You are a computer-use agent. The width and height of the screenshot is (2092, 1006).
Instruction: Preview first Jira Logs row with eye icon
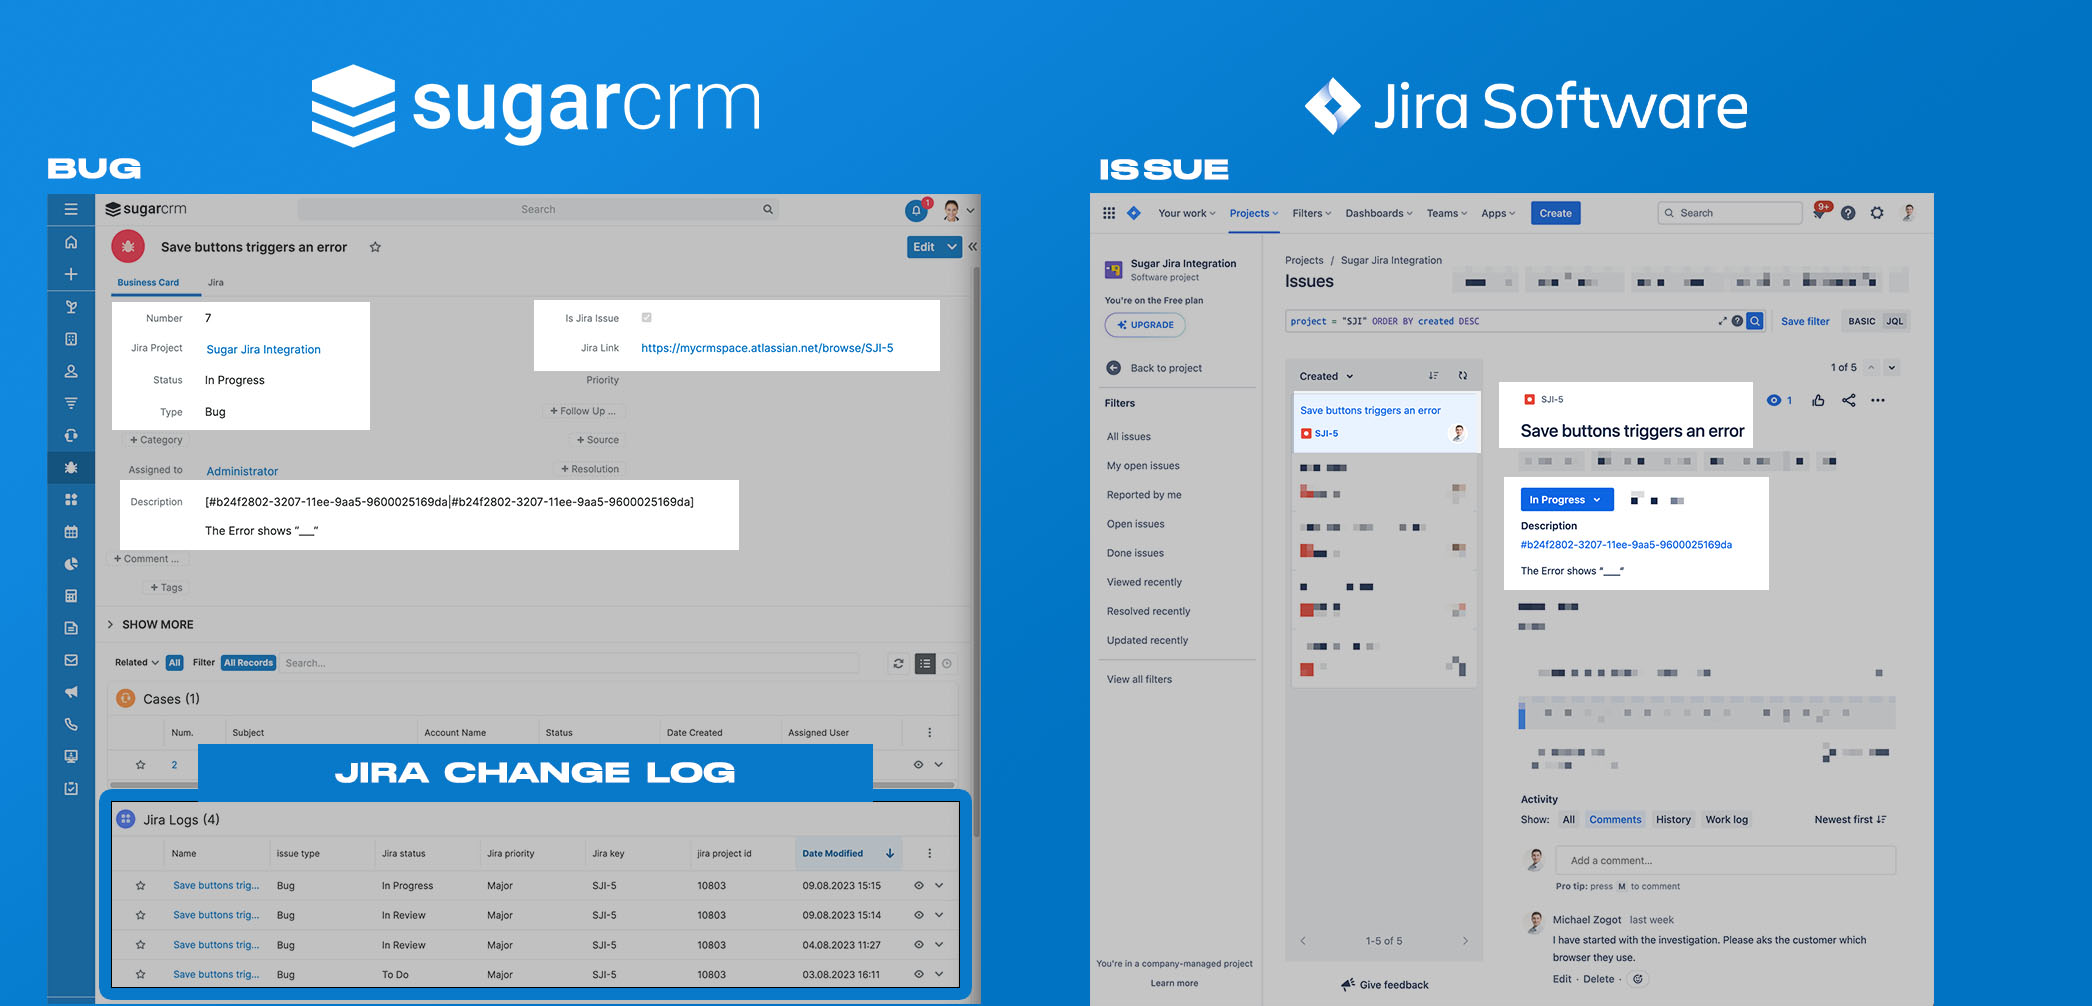(x=918, y=885)
